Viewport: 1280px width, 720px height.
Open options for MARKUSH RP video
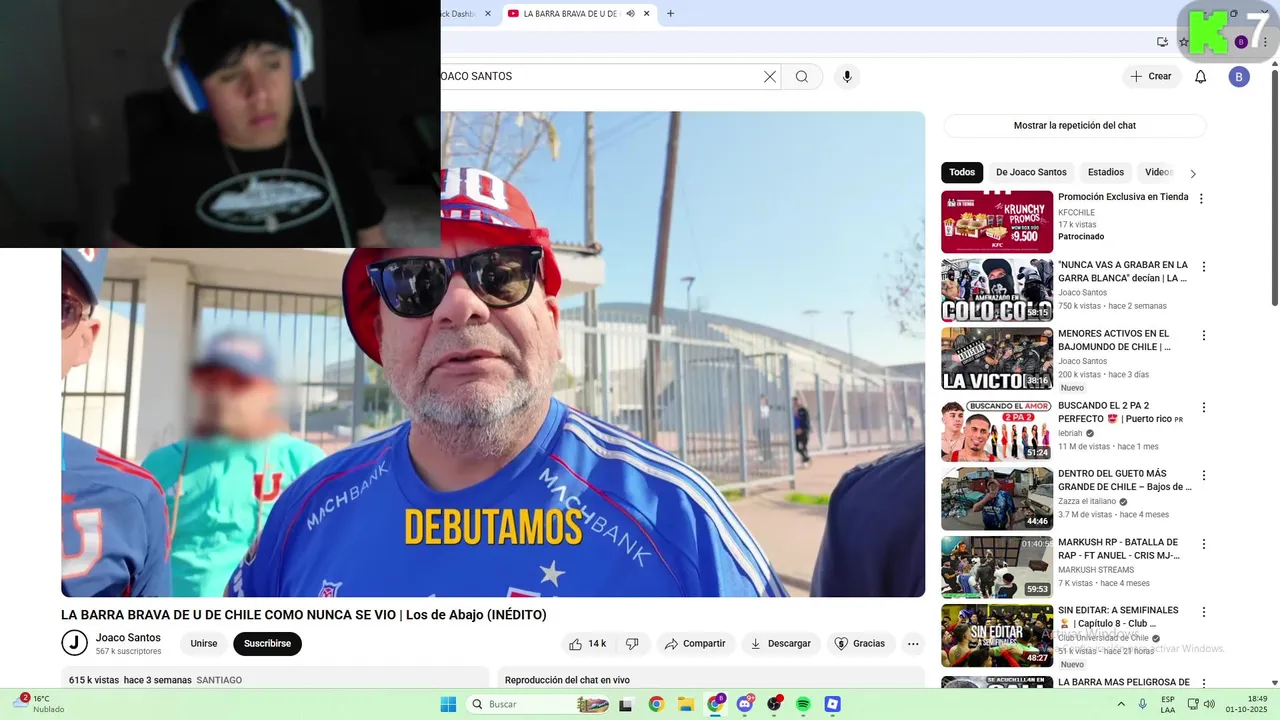click(x=1204, y=545)
